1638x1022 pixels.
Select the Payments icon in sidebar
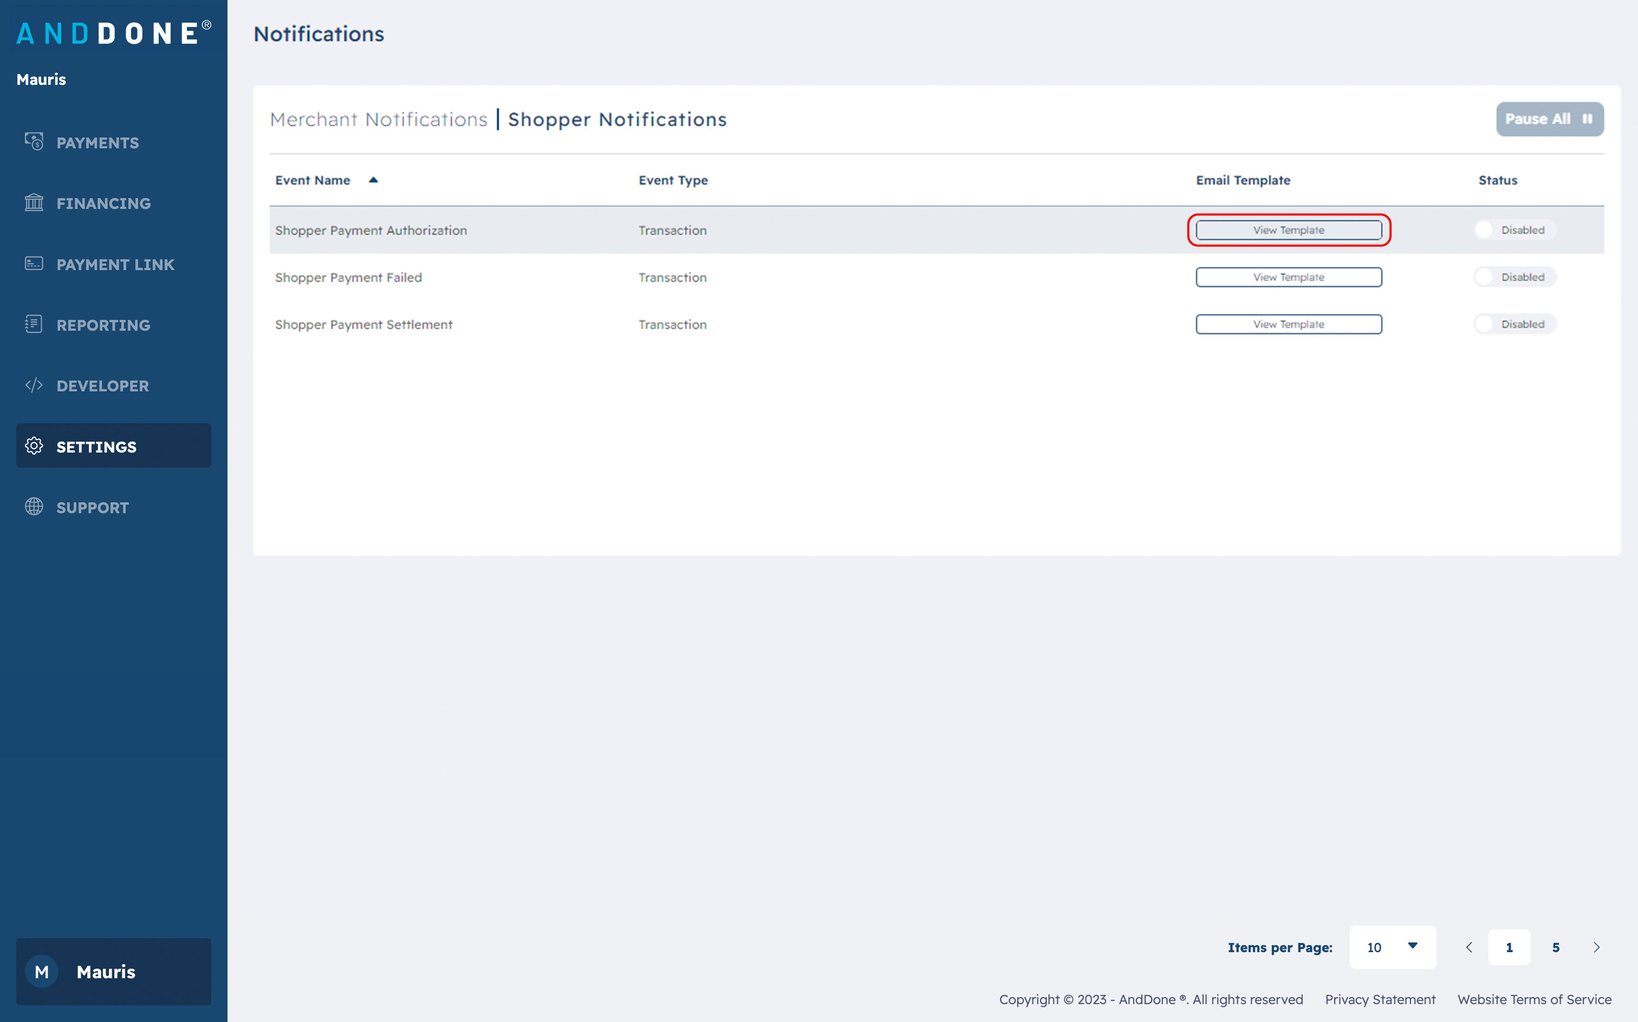coord(33,142)
